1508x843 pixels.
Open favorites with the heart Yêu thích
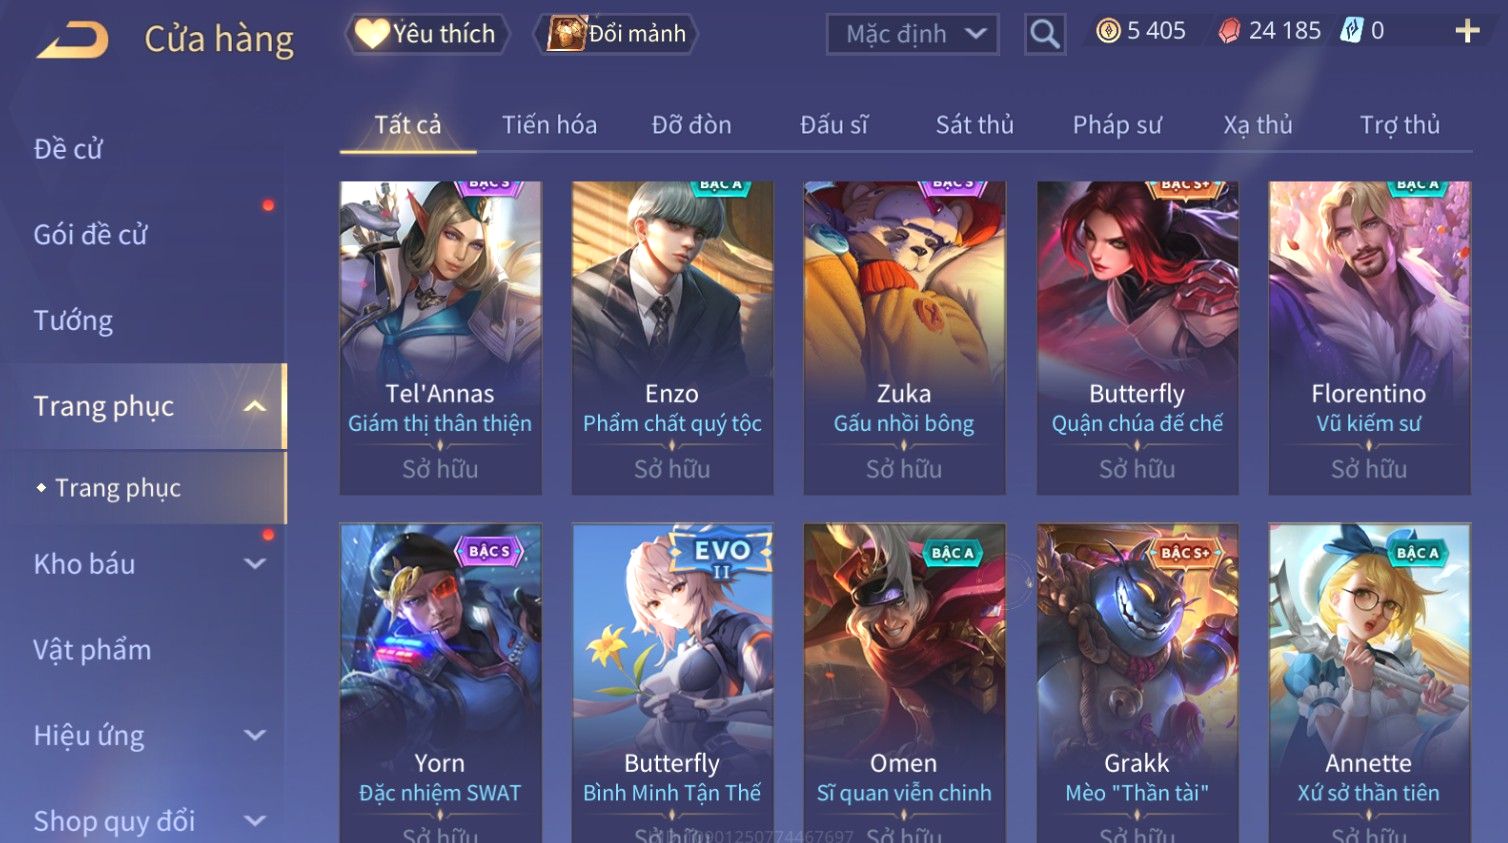(427, 34)
